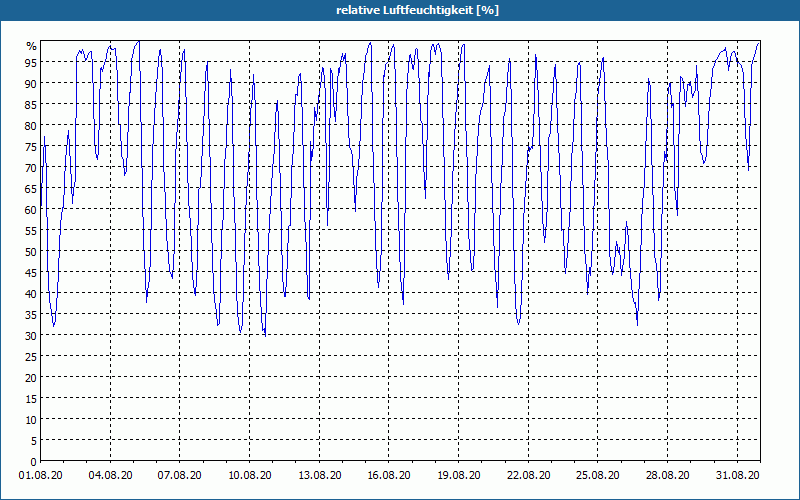The width and height of the screenshot is (800, 500).
Task: Click the y-axis label 50
Action: coord(31,252)
